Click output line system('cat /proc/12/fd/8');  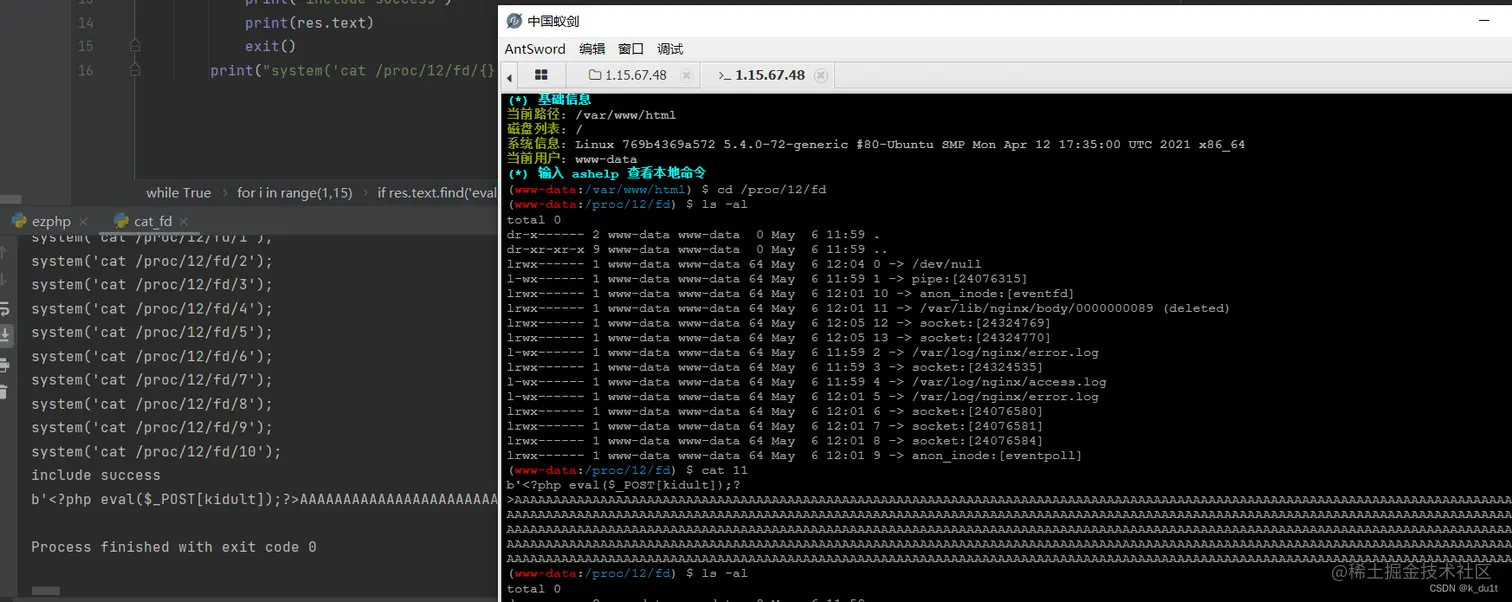152,404
